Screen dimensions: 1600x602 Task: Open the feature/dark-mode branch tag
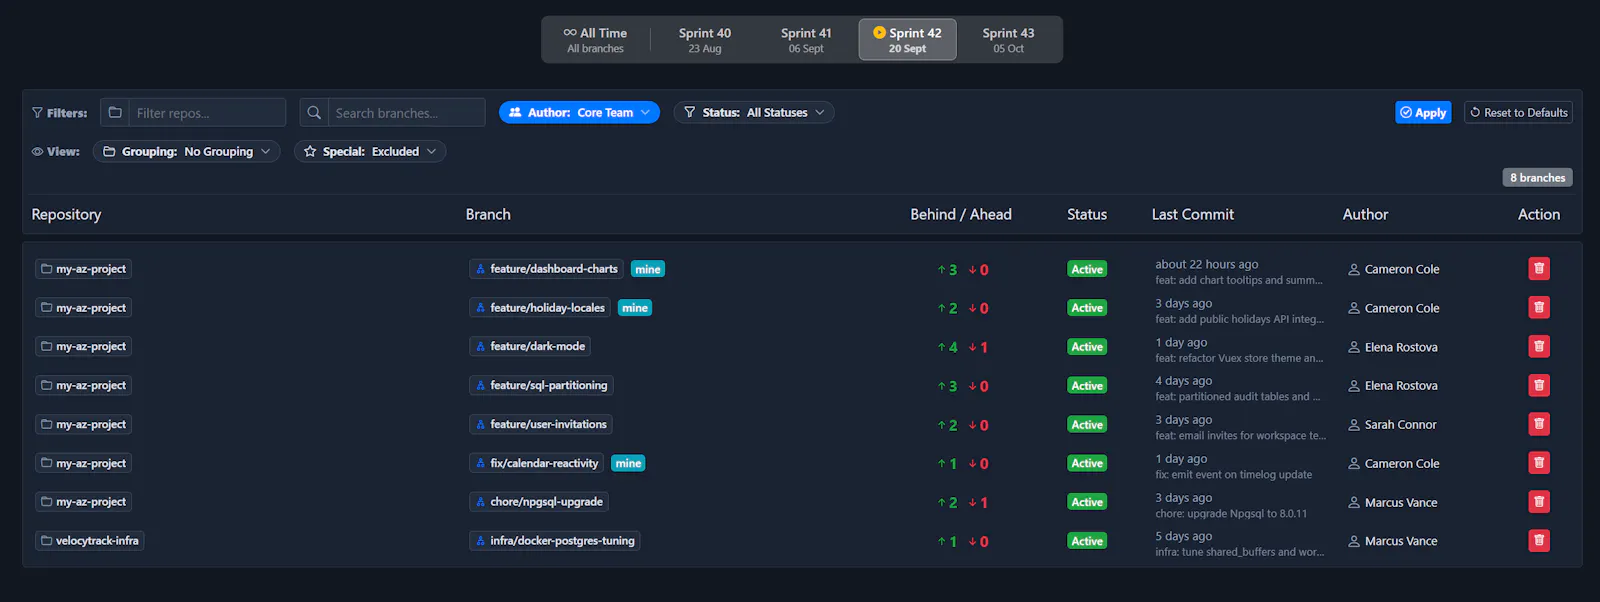click(530, 347)
